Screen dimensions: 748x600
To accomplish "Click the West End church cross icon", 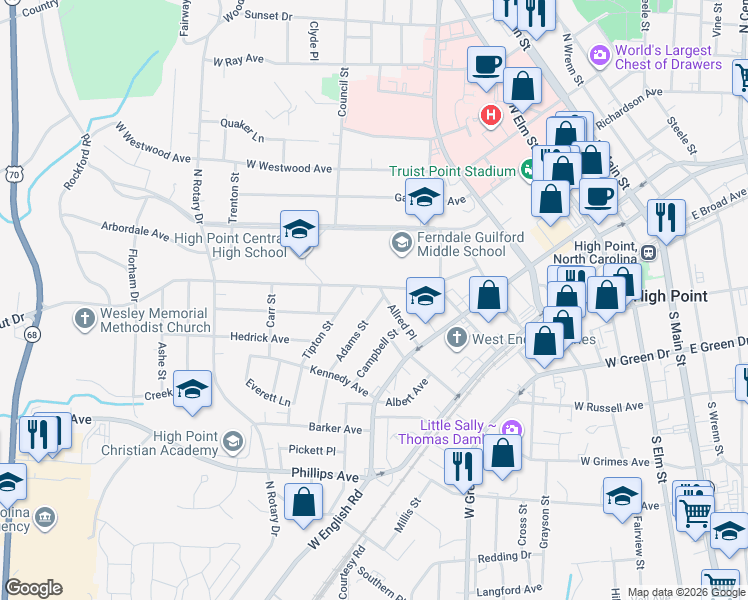I will pos(457,338).
